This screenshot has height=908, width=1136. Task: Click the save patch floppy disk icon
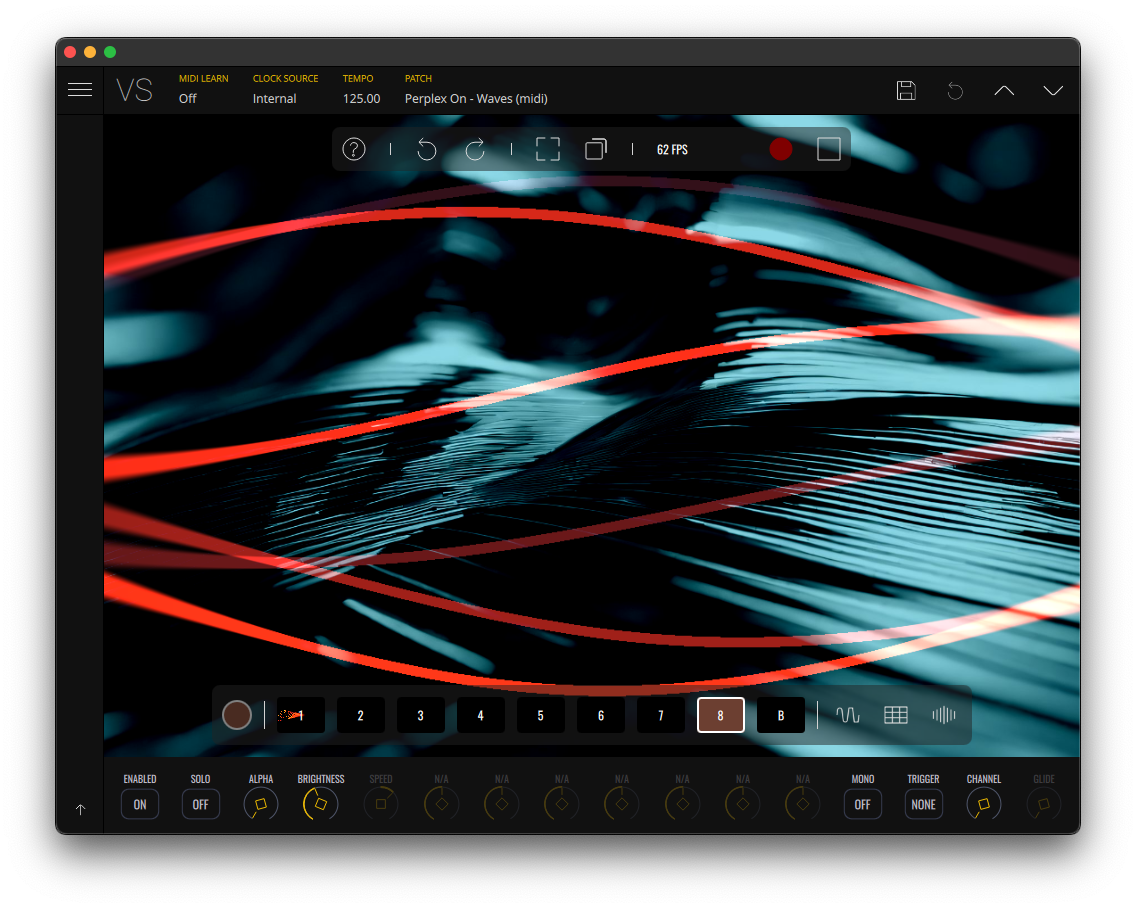(x=906, y=91)
